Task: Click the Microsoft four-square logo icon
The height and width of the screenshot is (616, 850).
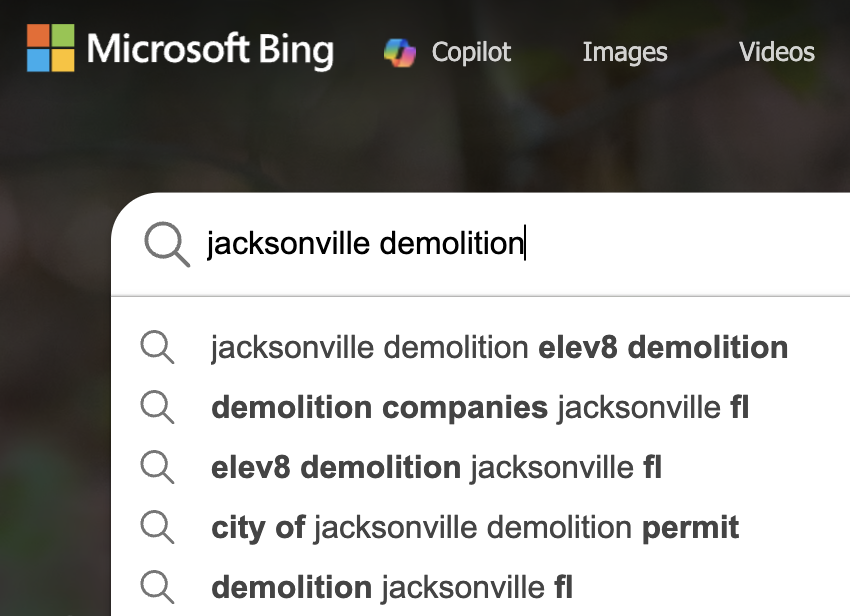Action: pyautogui.click(x=50, y=49)
